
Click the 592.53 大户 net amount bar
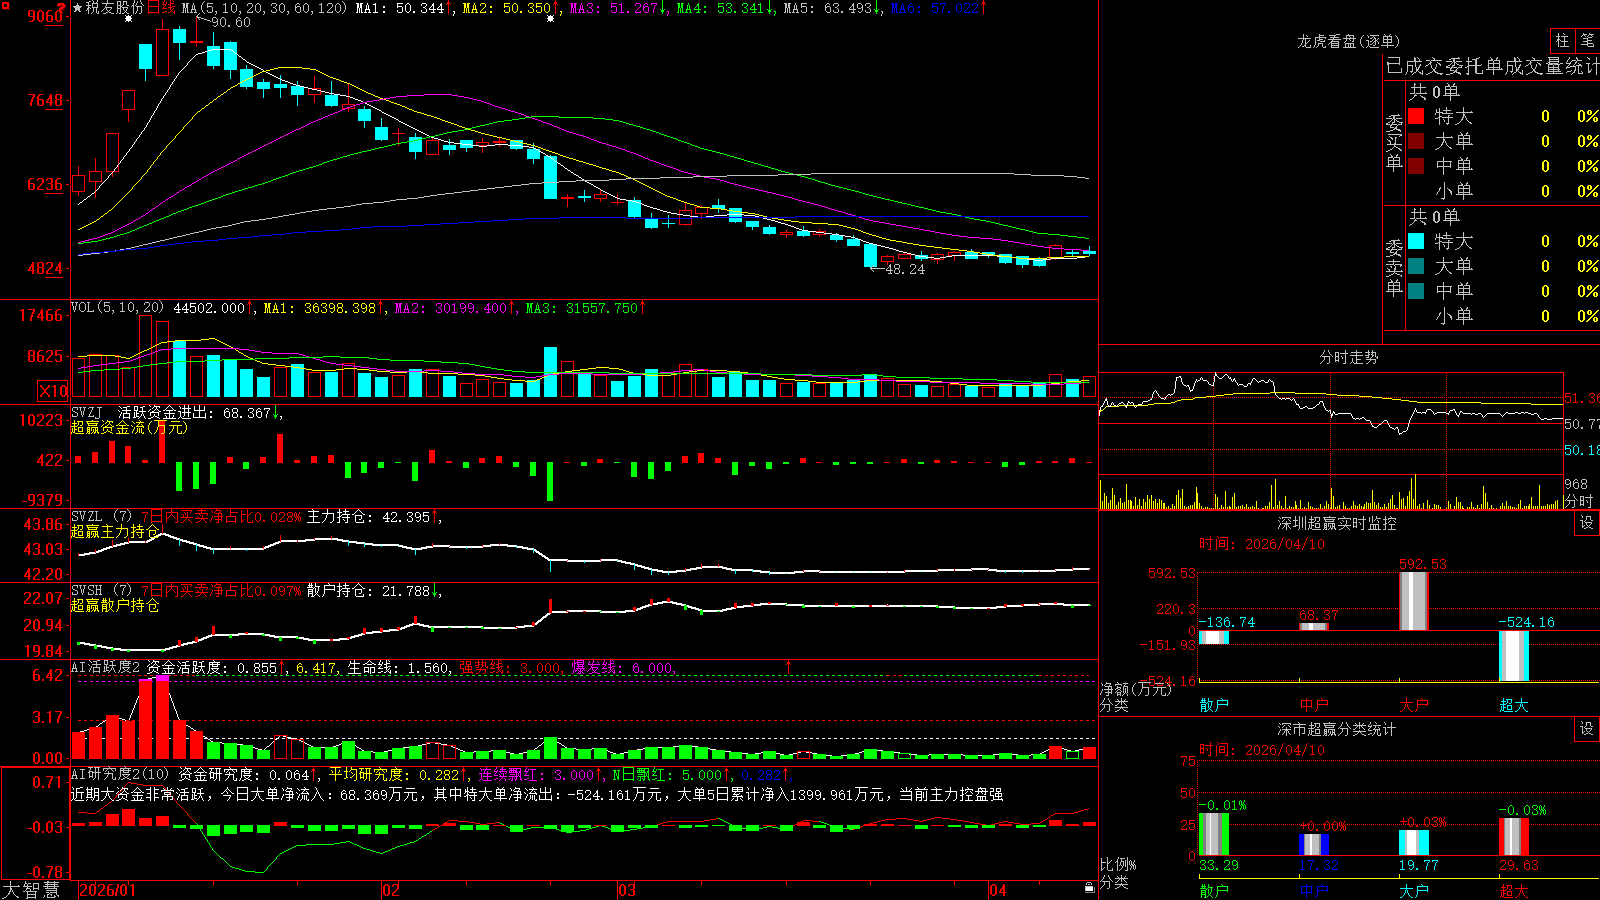pyautogui.click(x=1413, y=600)
